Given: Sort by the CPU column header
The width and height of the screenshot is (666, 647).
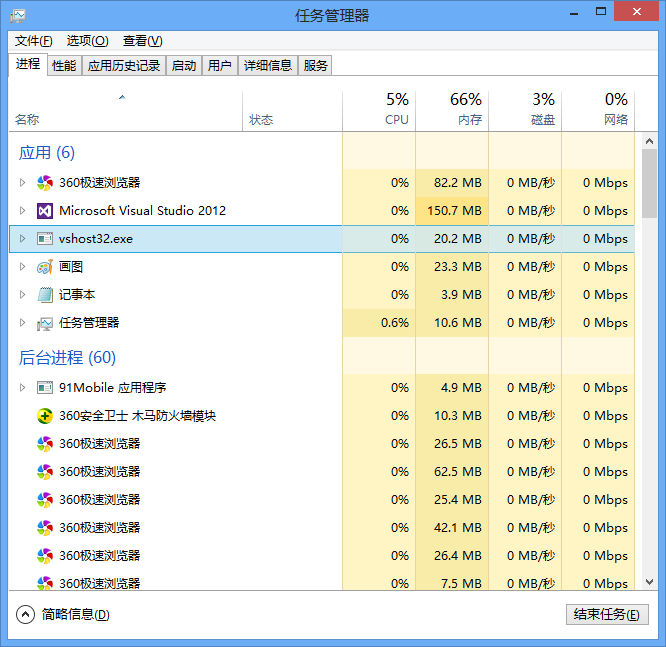Looking at the screenshot, I should [379, 111].
